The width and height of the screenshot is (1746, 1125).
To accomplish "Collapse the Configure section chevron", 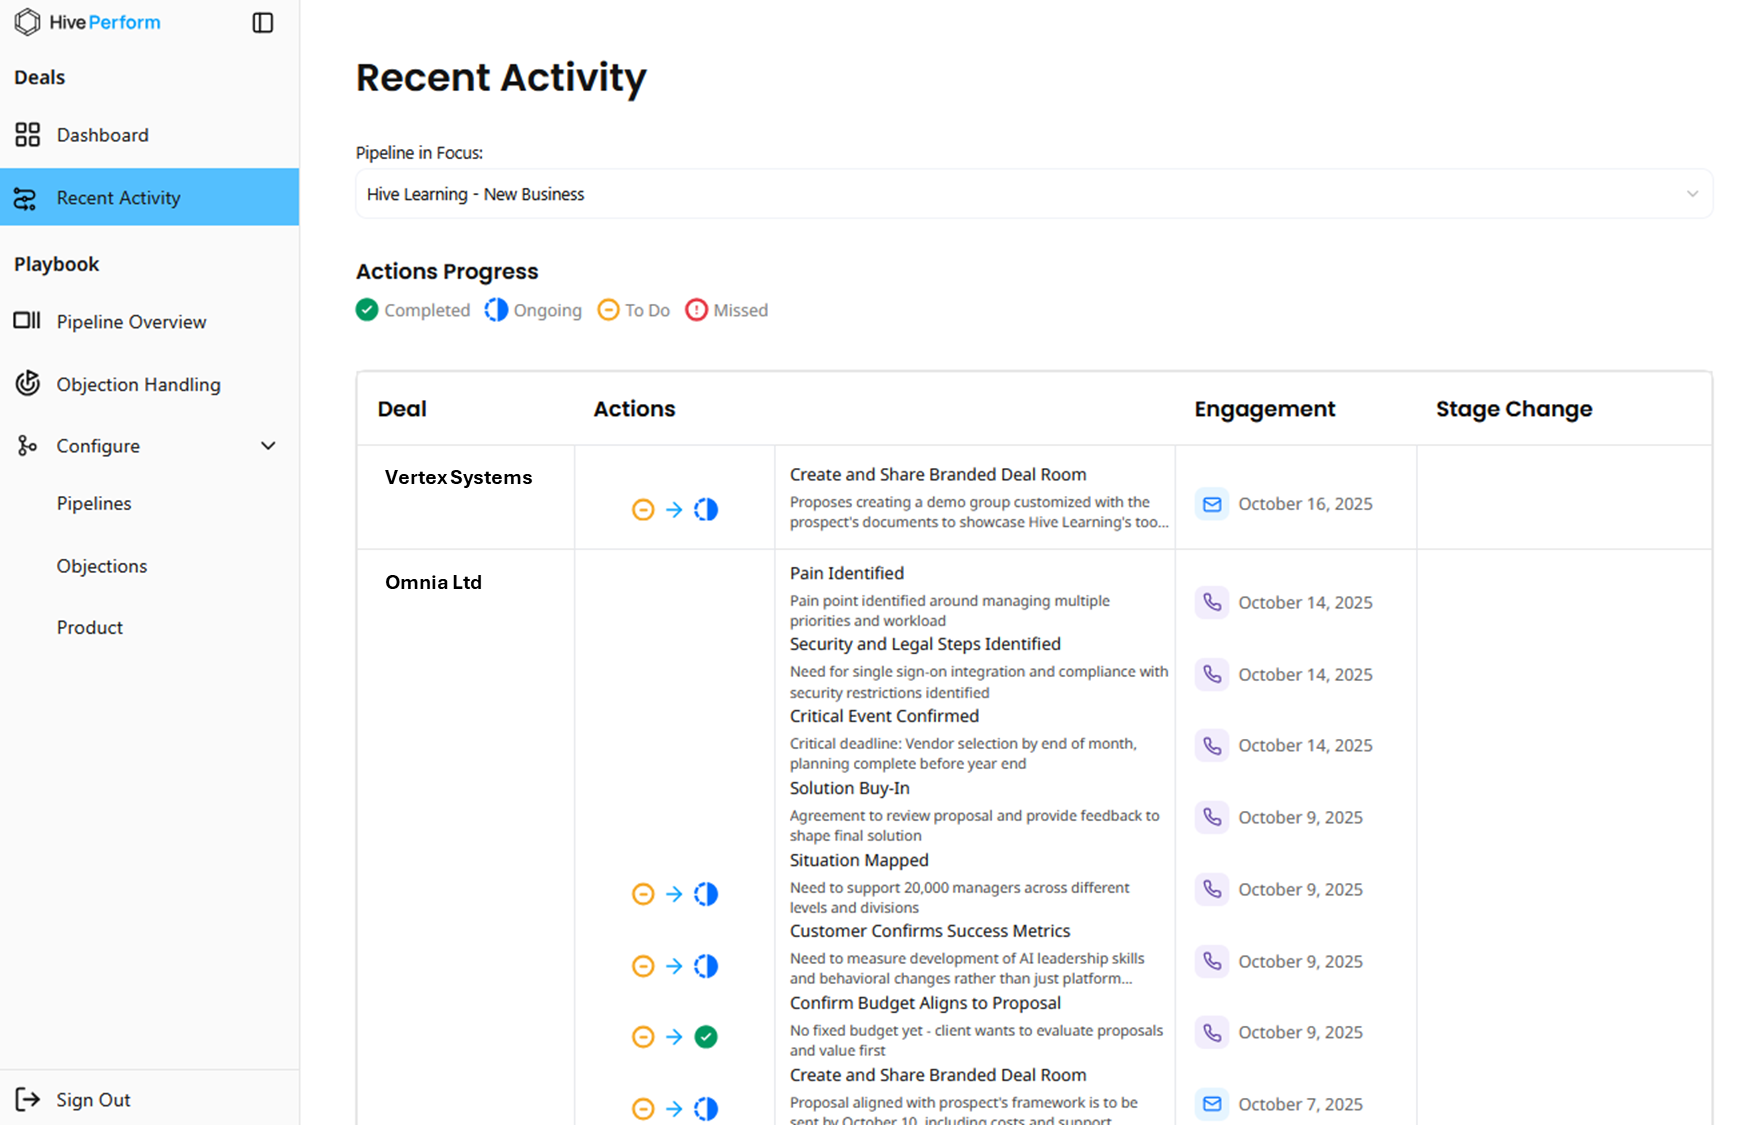I will pos(268,446).
